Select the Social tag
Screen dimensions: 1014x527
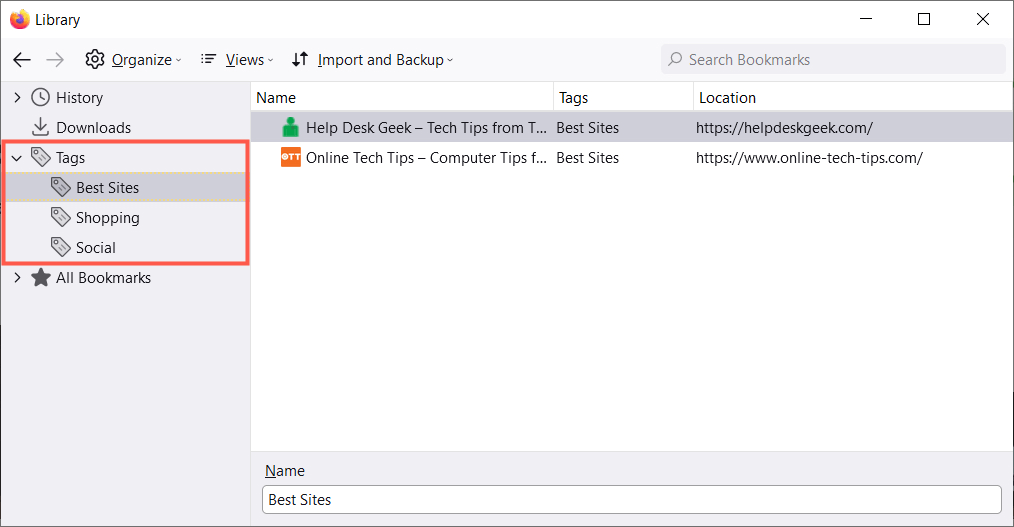pyautogui.click(x=95, y=248)
